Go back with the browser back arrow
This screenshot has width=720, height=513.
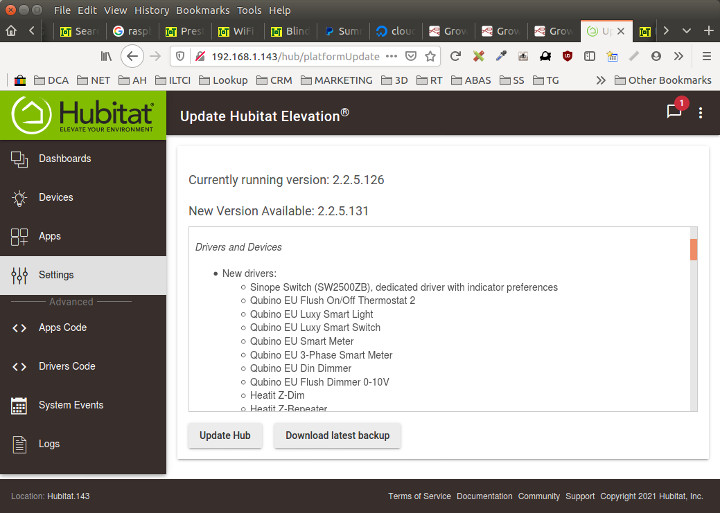132,56
